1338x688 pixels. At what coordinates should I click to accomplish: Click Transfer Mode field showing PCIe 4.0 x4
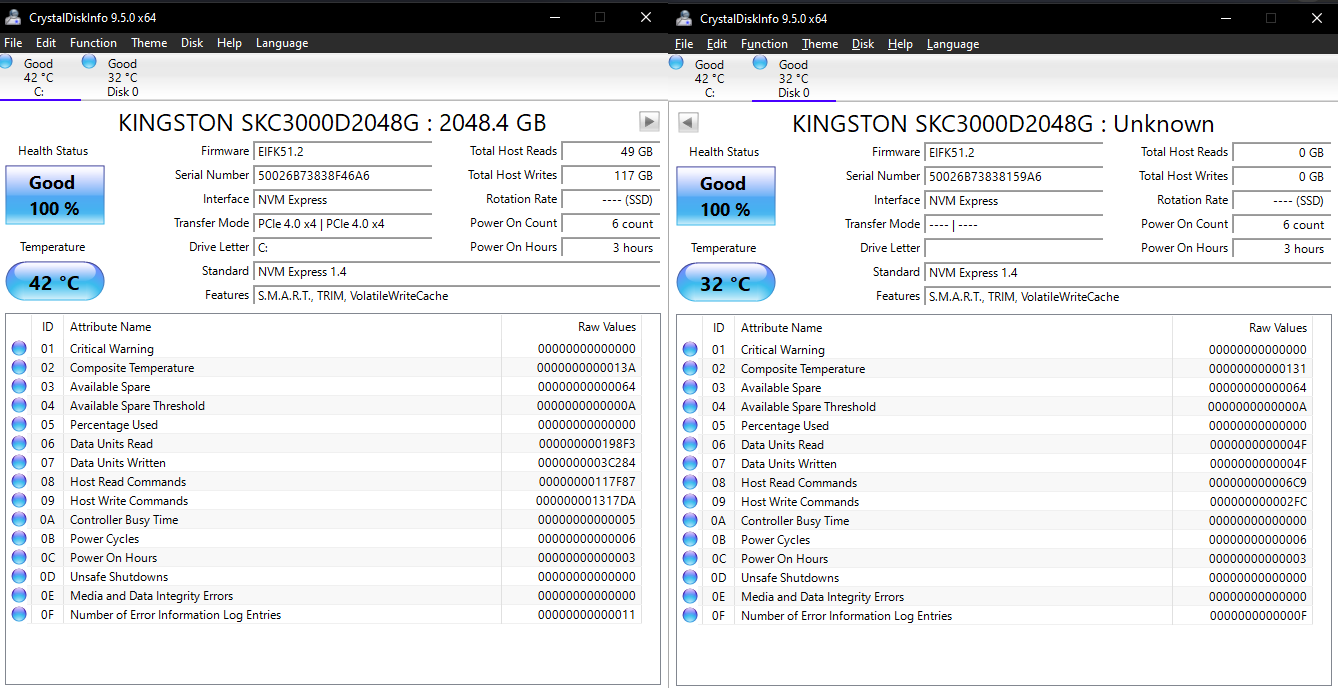coord(343,223)
